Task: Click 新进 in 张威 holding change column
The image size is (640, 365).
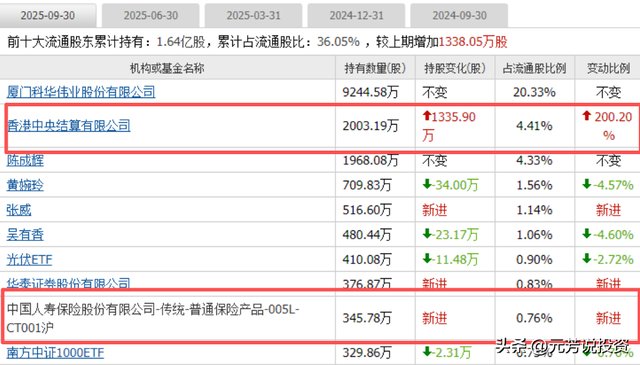Action: click(435, 210)
